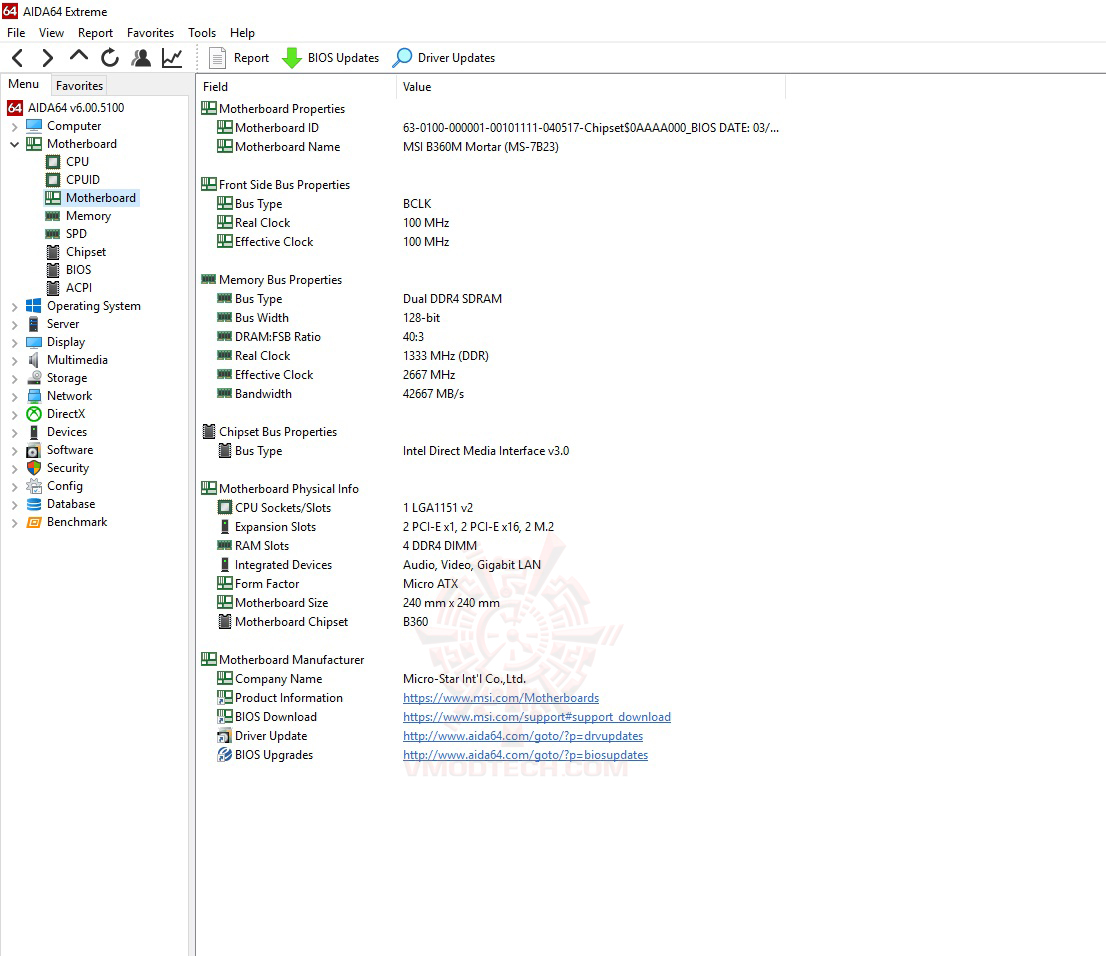Click the Multimedia speaker icon
The image size is (1106, 956).
tap(34, 360)
